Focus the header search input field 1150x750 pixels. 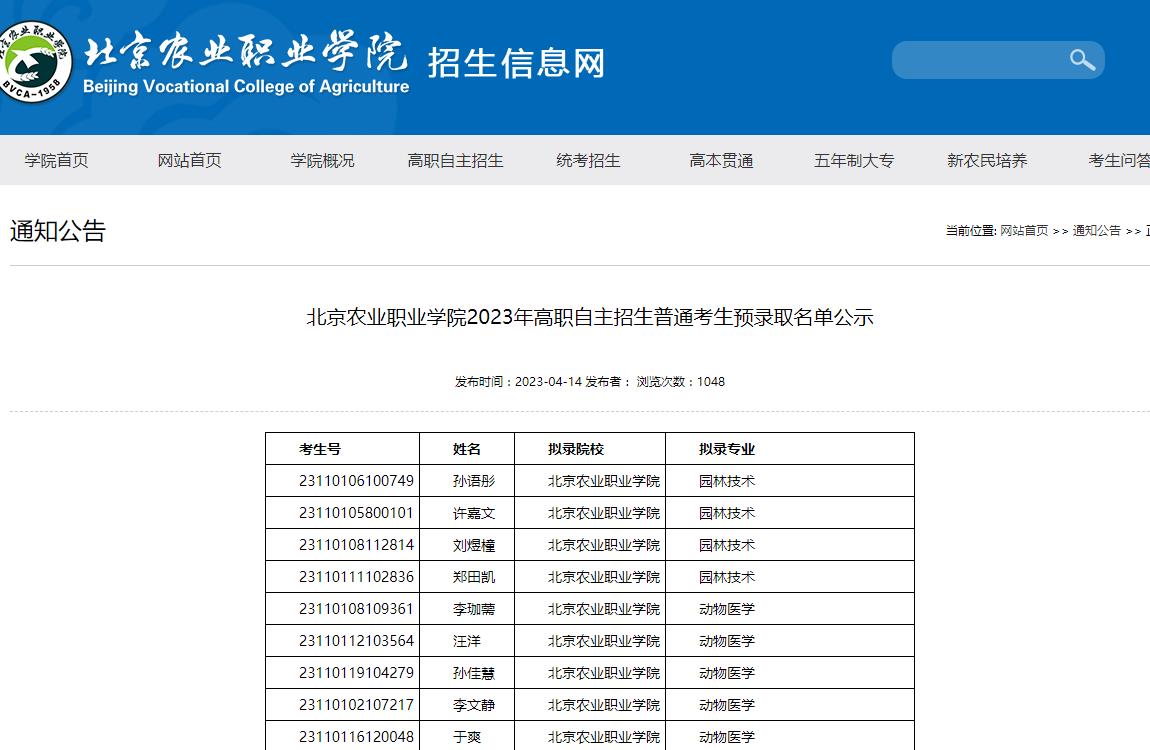997,59
